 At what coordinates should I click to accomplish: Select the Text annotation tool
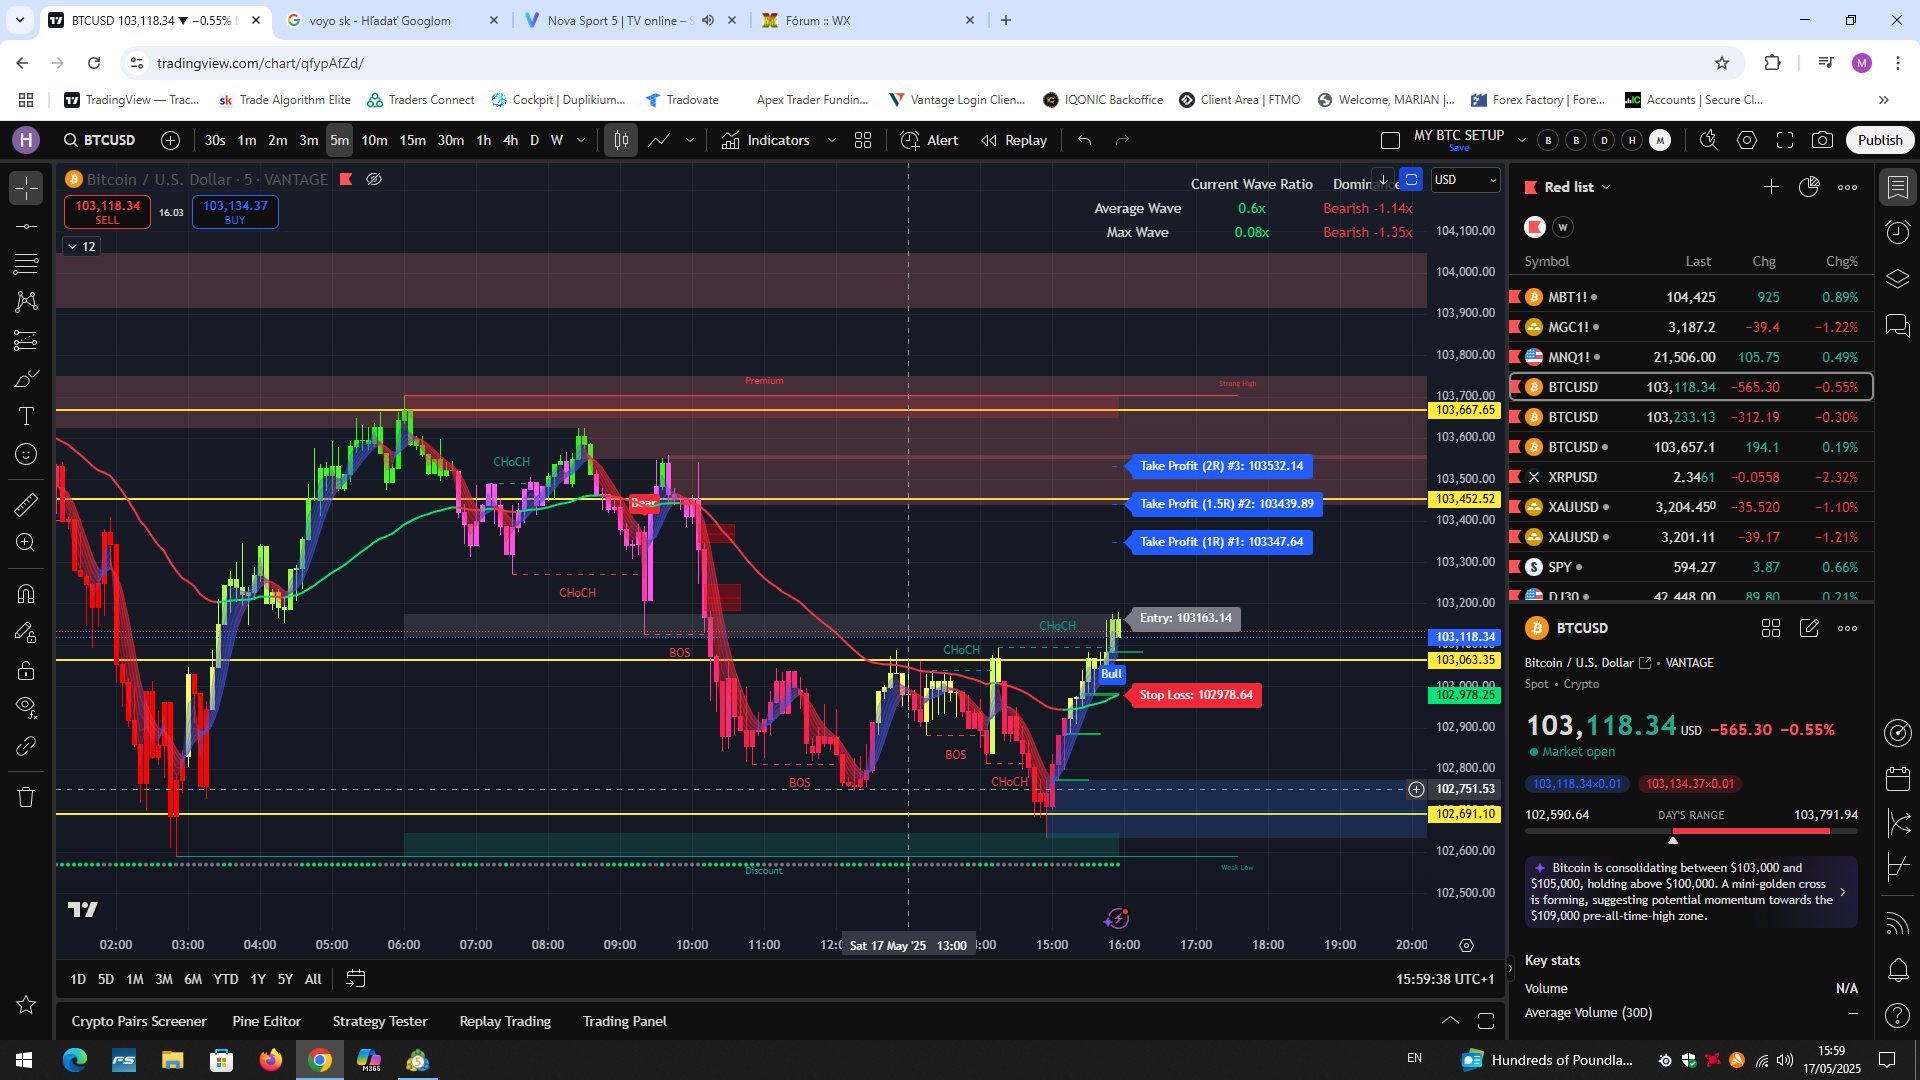point(26,416)
